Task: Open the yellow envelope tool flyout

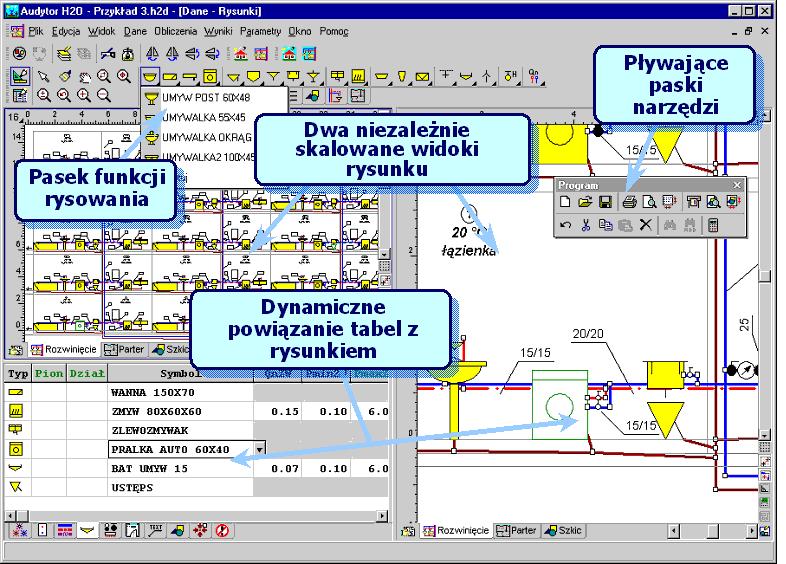Action: (x=422, y=77)
